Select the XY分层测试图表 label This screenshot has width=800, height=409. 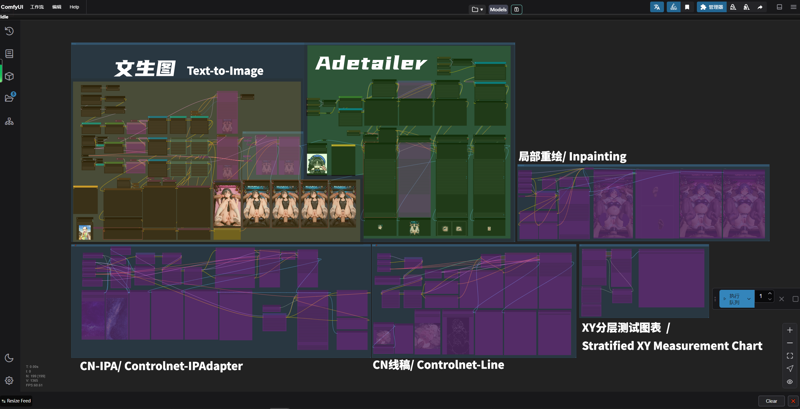pyautogui.click(x=622, y=327)
